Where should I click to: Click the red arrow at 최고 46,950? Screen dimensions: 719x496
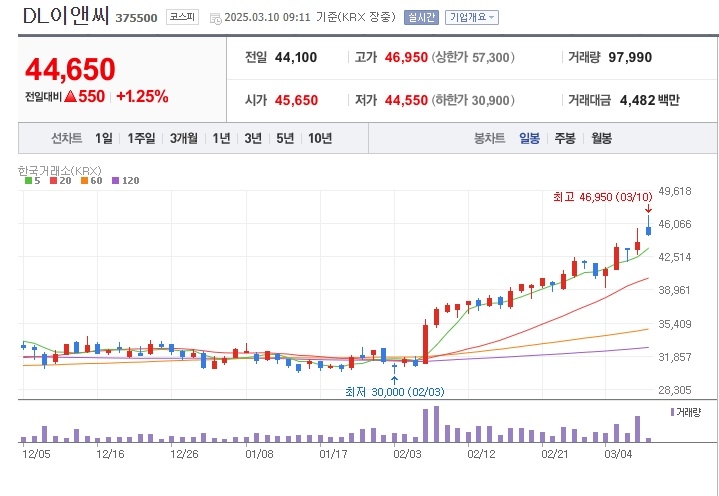click(648, 209)
